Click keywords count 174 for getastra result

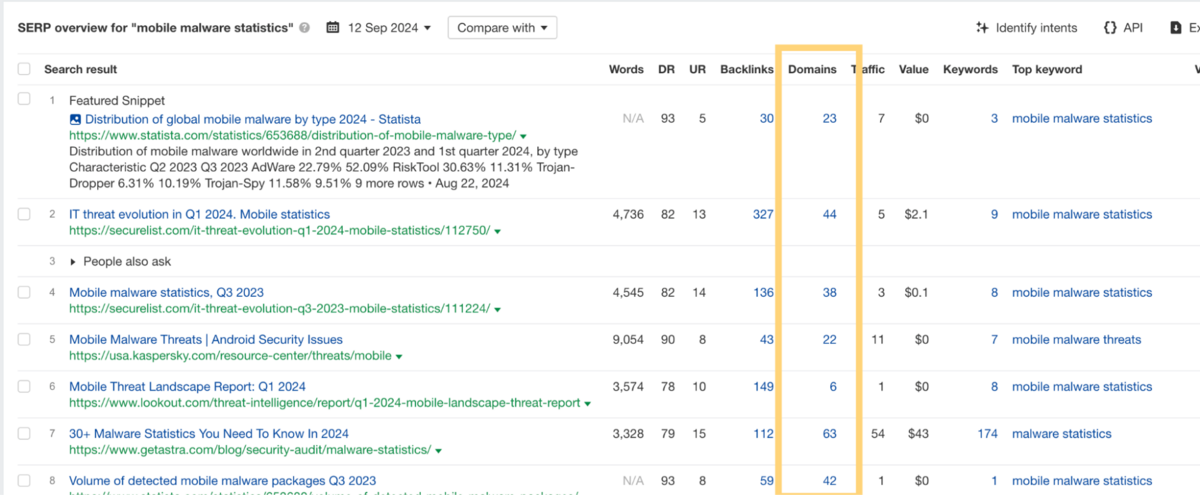pyautogui.click(x=988, y=434)
